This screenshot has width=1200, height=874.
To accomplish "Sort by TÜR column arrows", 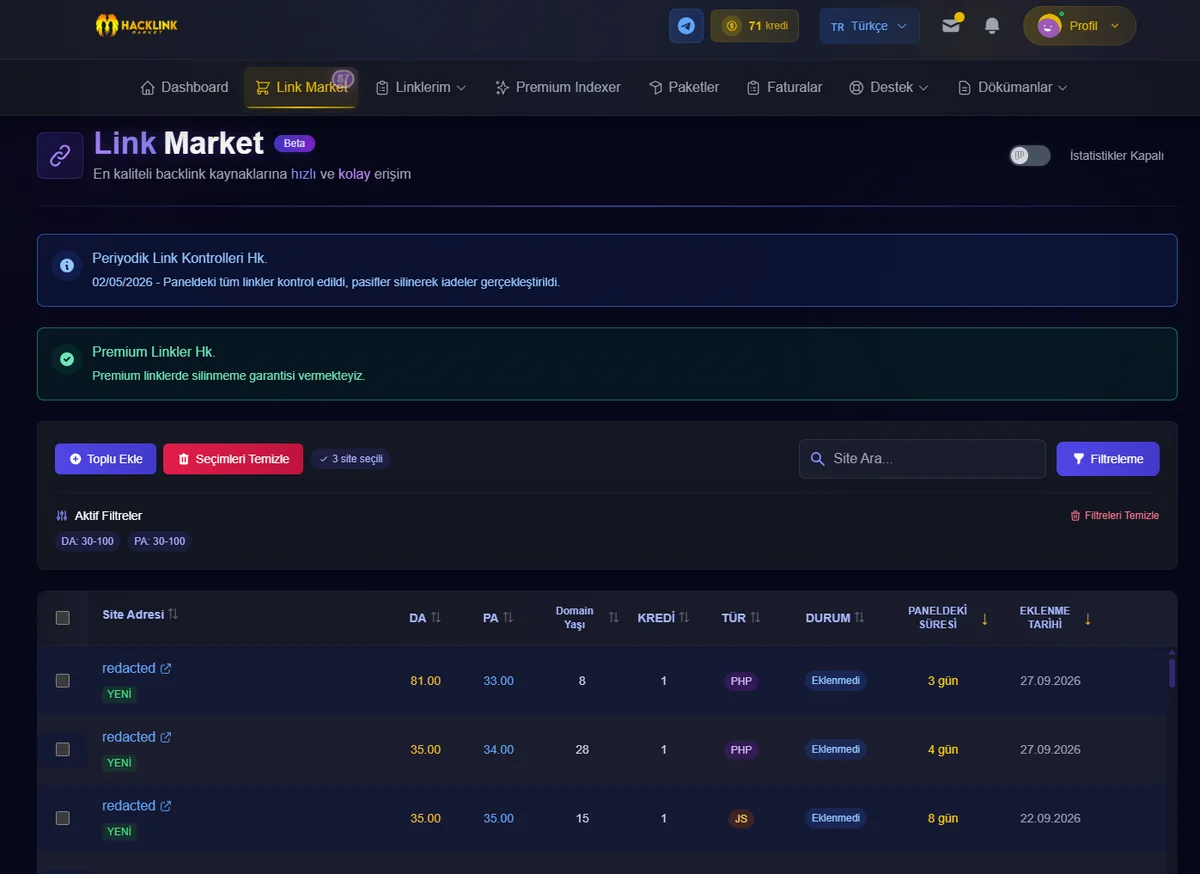I will 755,618.
